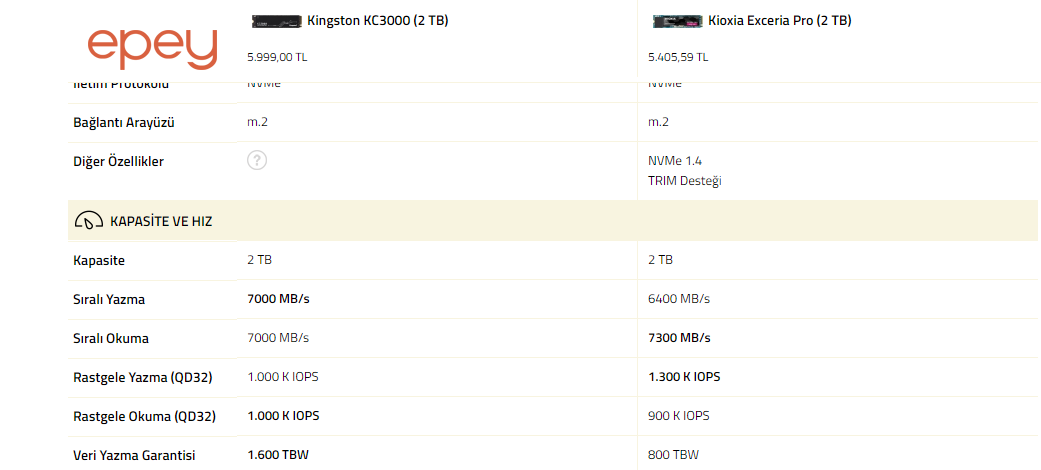Click the speedometer icon beside Kapasite ve Hız

(89, 221)
